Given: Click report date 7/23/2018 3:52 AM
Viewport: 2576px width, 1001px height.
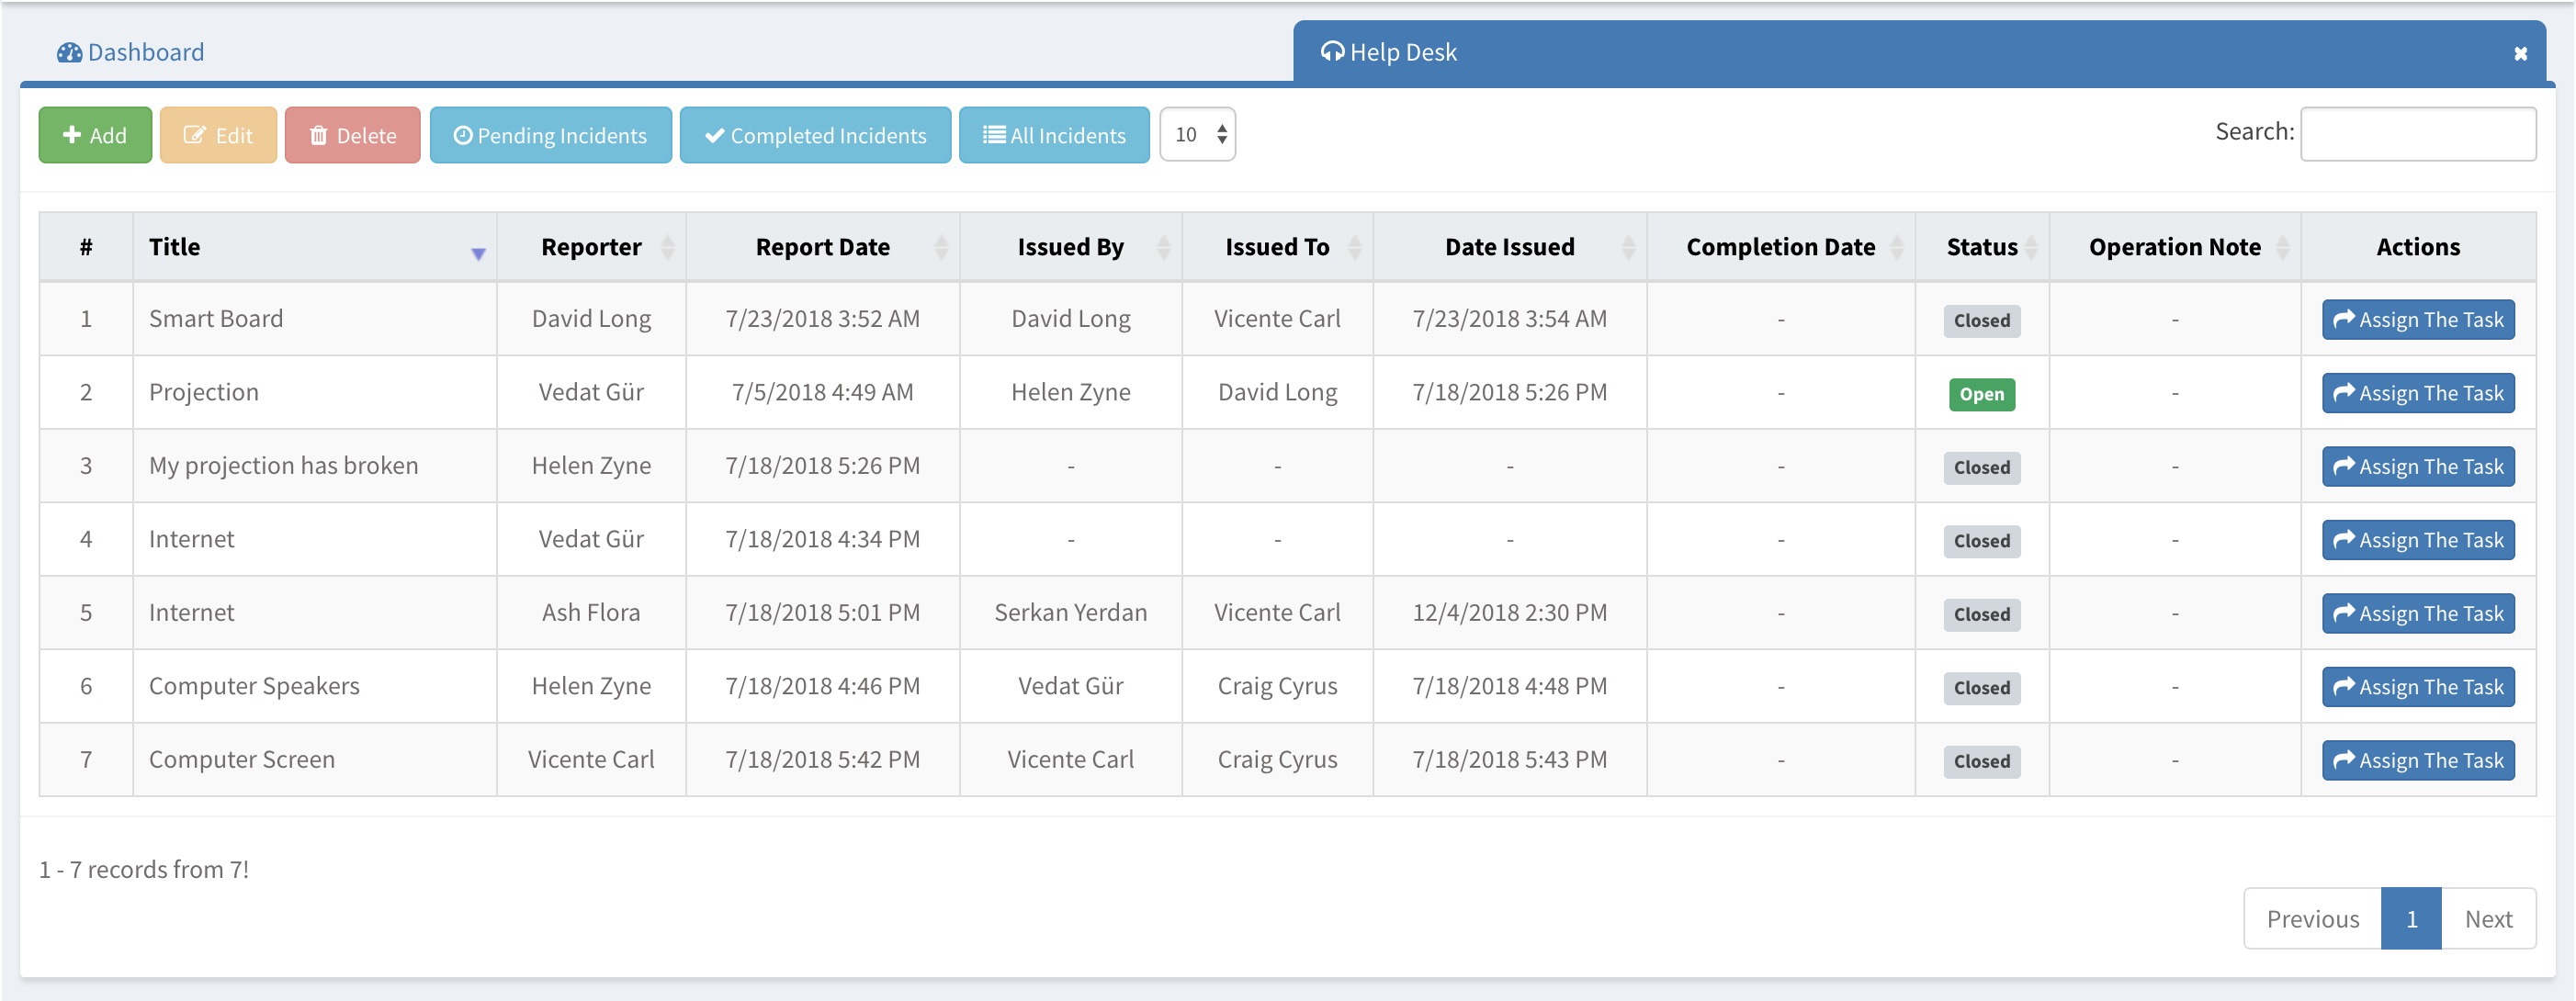Looking at the screenshot, I should point(822,319).
